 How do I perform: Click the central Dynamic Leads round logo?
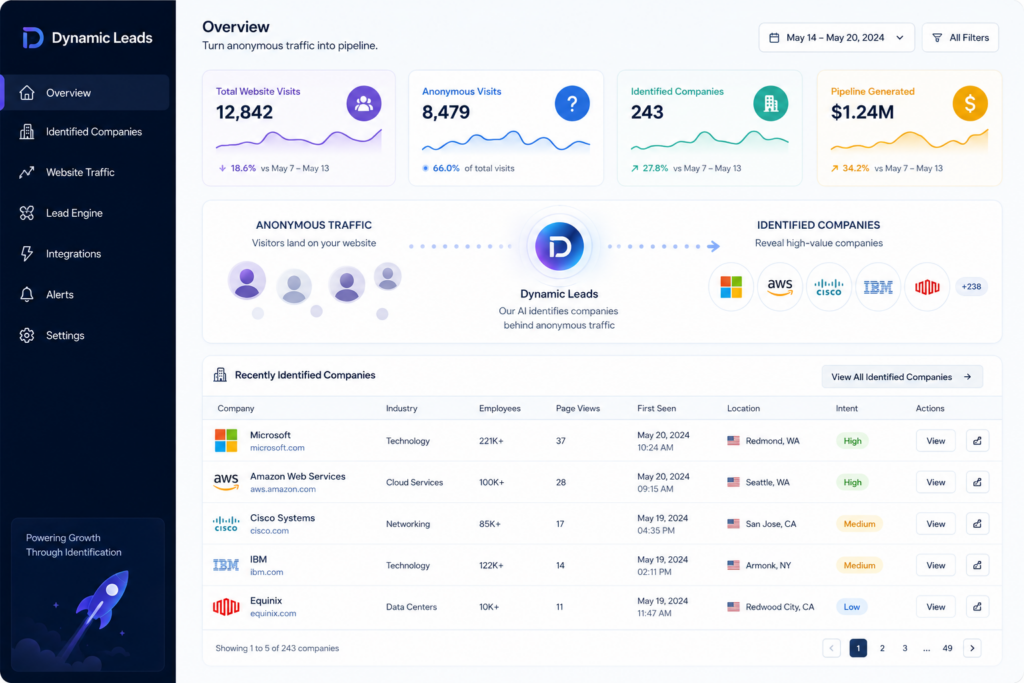(x=559, y=246)
